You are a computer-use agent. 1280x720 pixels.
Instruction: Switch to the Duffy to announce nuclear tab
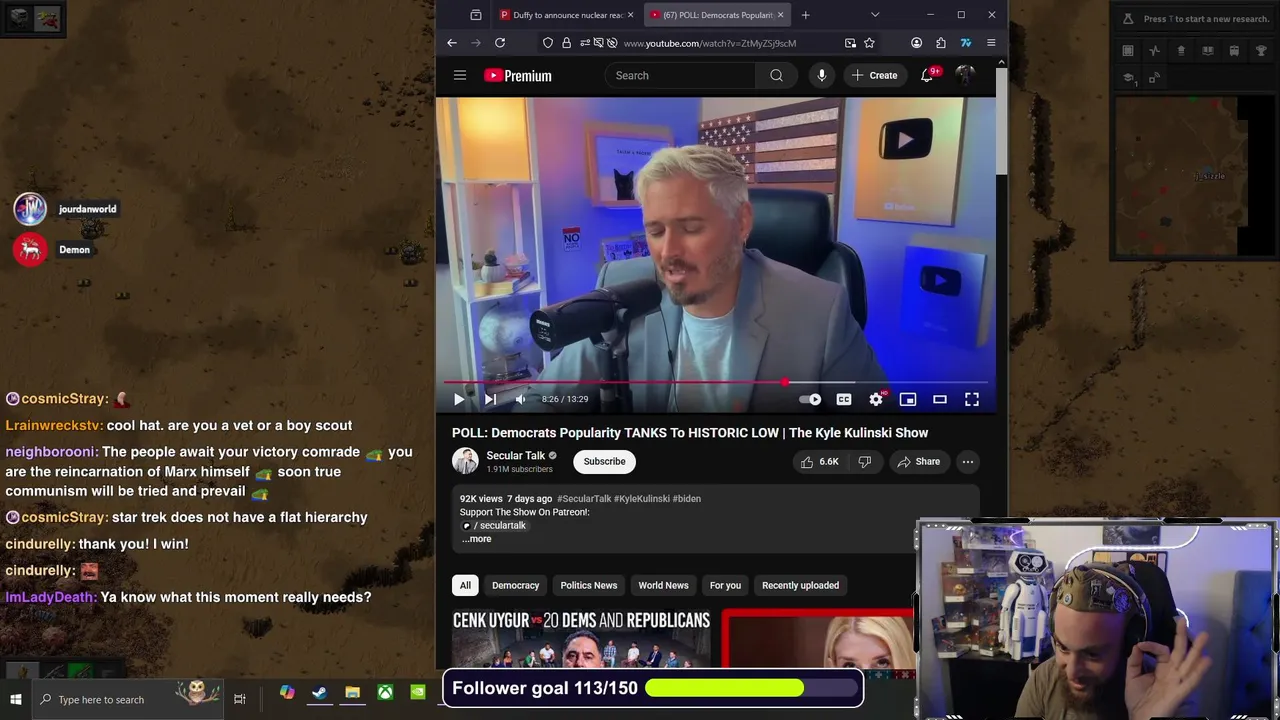(565, 15)
